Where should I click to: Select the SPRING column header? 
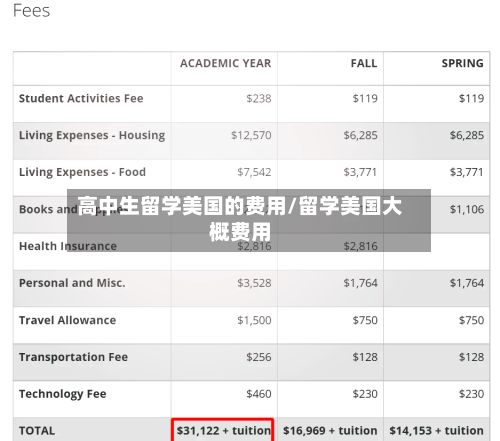[x=463, y=63]
